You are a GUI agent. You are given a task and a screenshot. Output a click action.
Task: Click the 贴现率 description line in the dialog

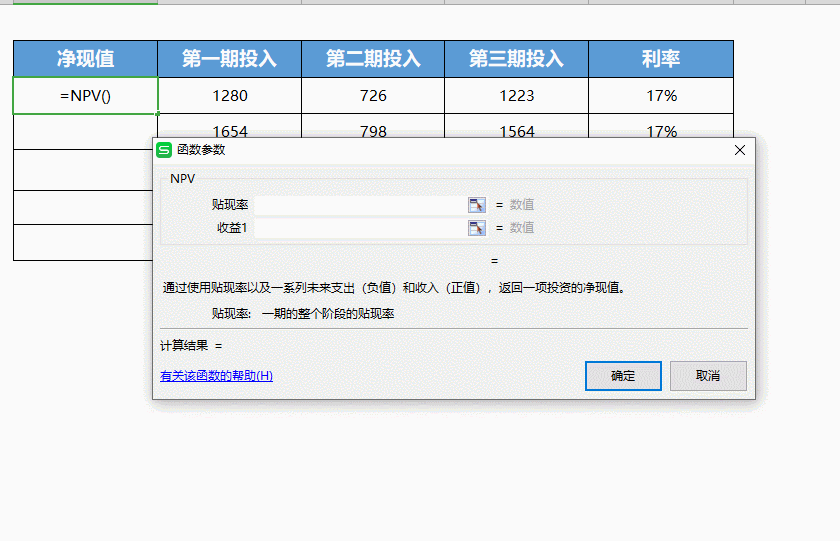(x=303, y=313)
